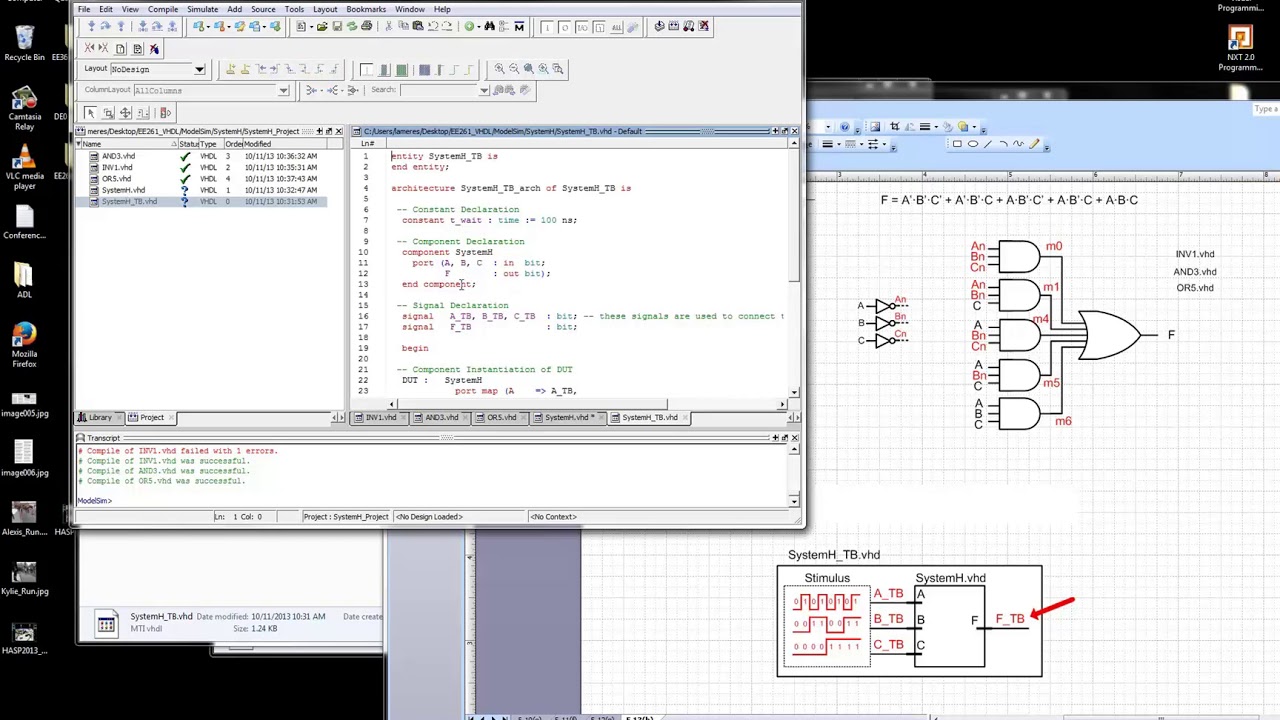Click the Transcript scrollbar down arrow

tap(794, 500)
